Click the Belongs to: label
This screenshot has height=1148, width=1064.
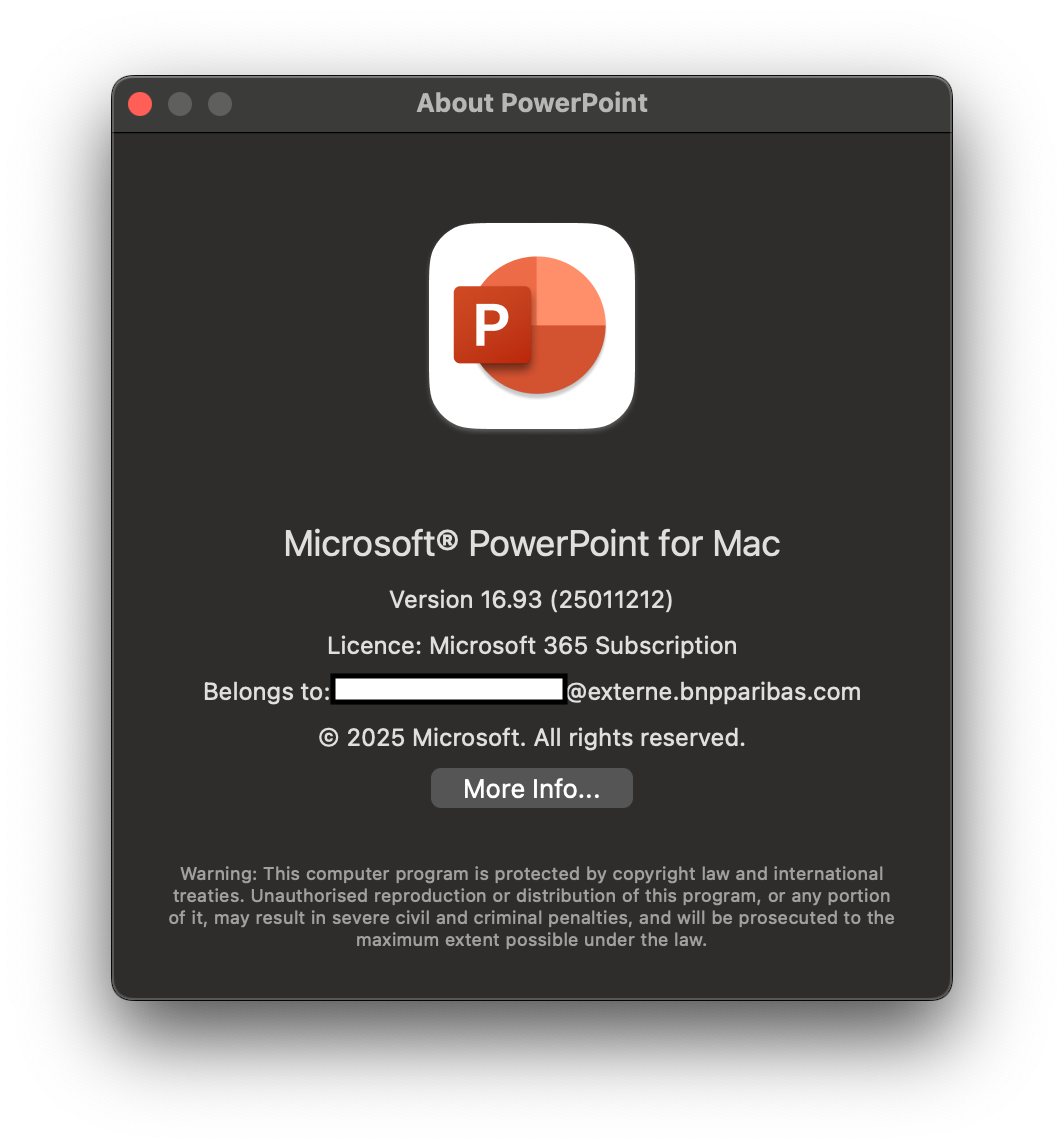[x=267, y=692]
